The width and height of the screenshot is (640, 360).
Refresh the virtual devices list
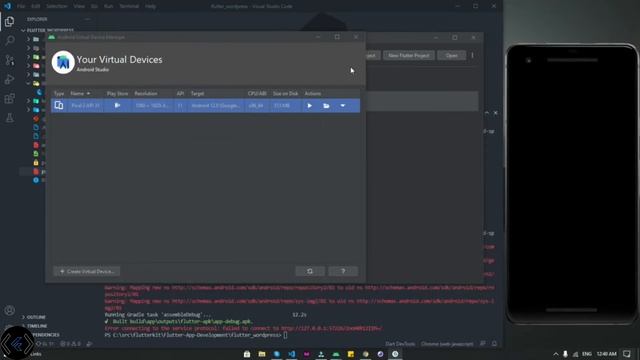click(x=310, y=271)
